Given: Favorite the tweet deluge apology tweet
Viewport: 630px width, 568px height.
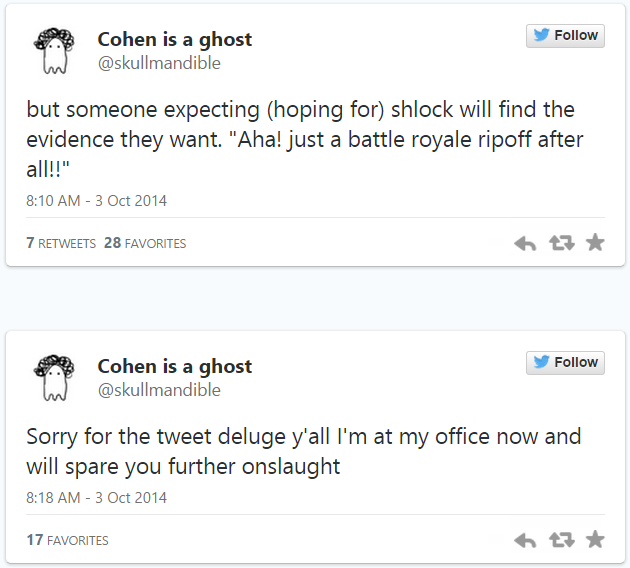Looking at the screenshot, I should [595, 539].
